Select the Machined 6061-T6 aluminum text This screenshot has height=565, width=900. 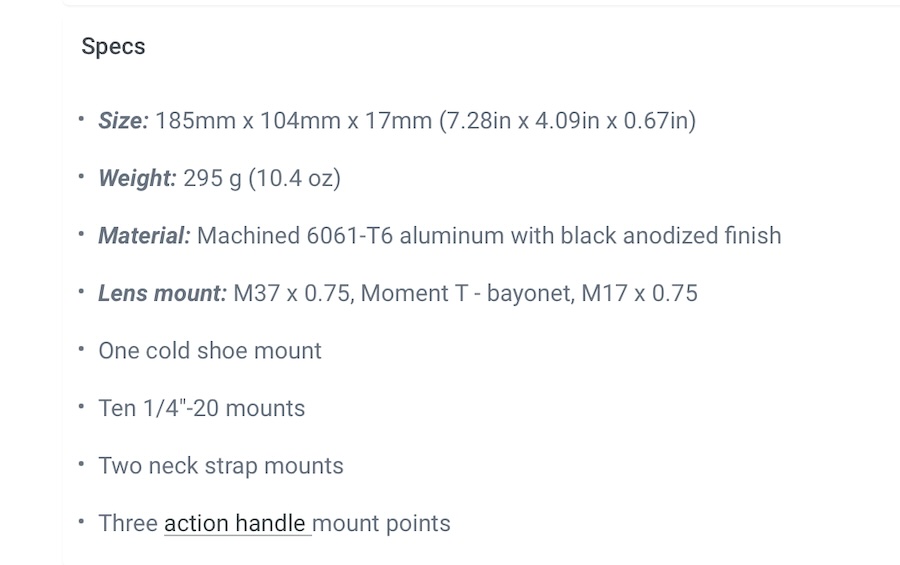pyautogui.click(x=351, y=235)
